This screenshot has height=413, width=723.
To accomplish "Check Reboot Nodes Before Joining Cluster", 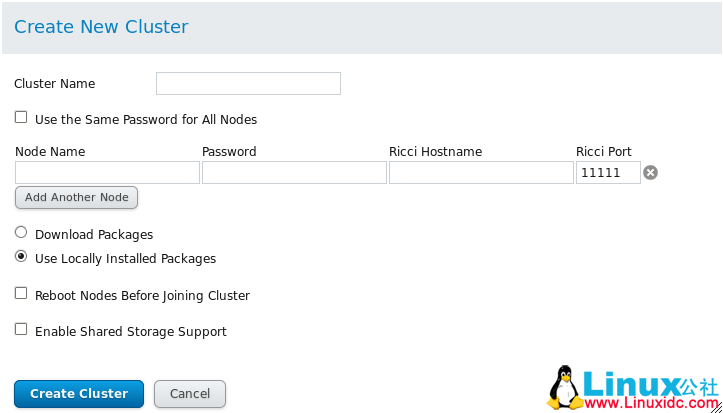I will click(x=21, y=294).
